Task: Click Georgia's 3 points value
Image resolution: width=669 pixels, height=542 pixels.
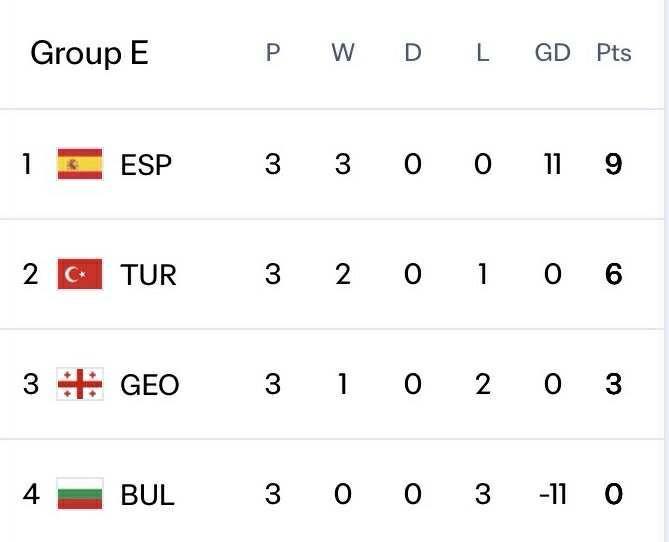Action: point(613,384)
